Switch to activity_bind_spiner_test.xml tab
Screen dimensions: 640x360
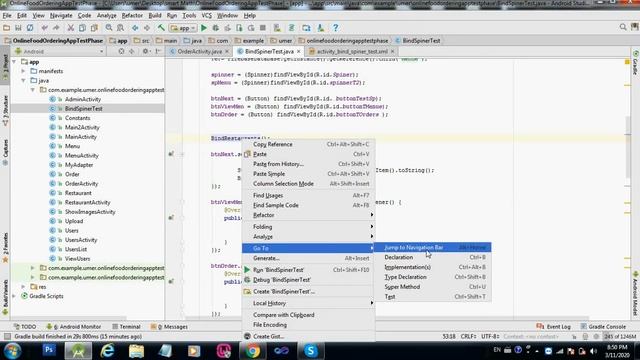352,51
